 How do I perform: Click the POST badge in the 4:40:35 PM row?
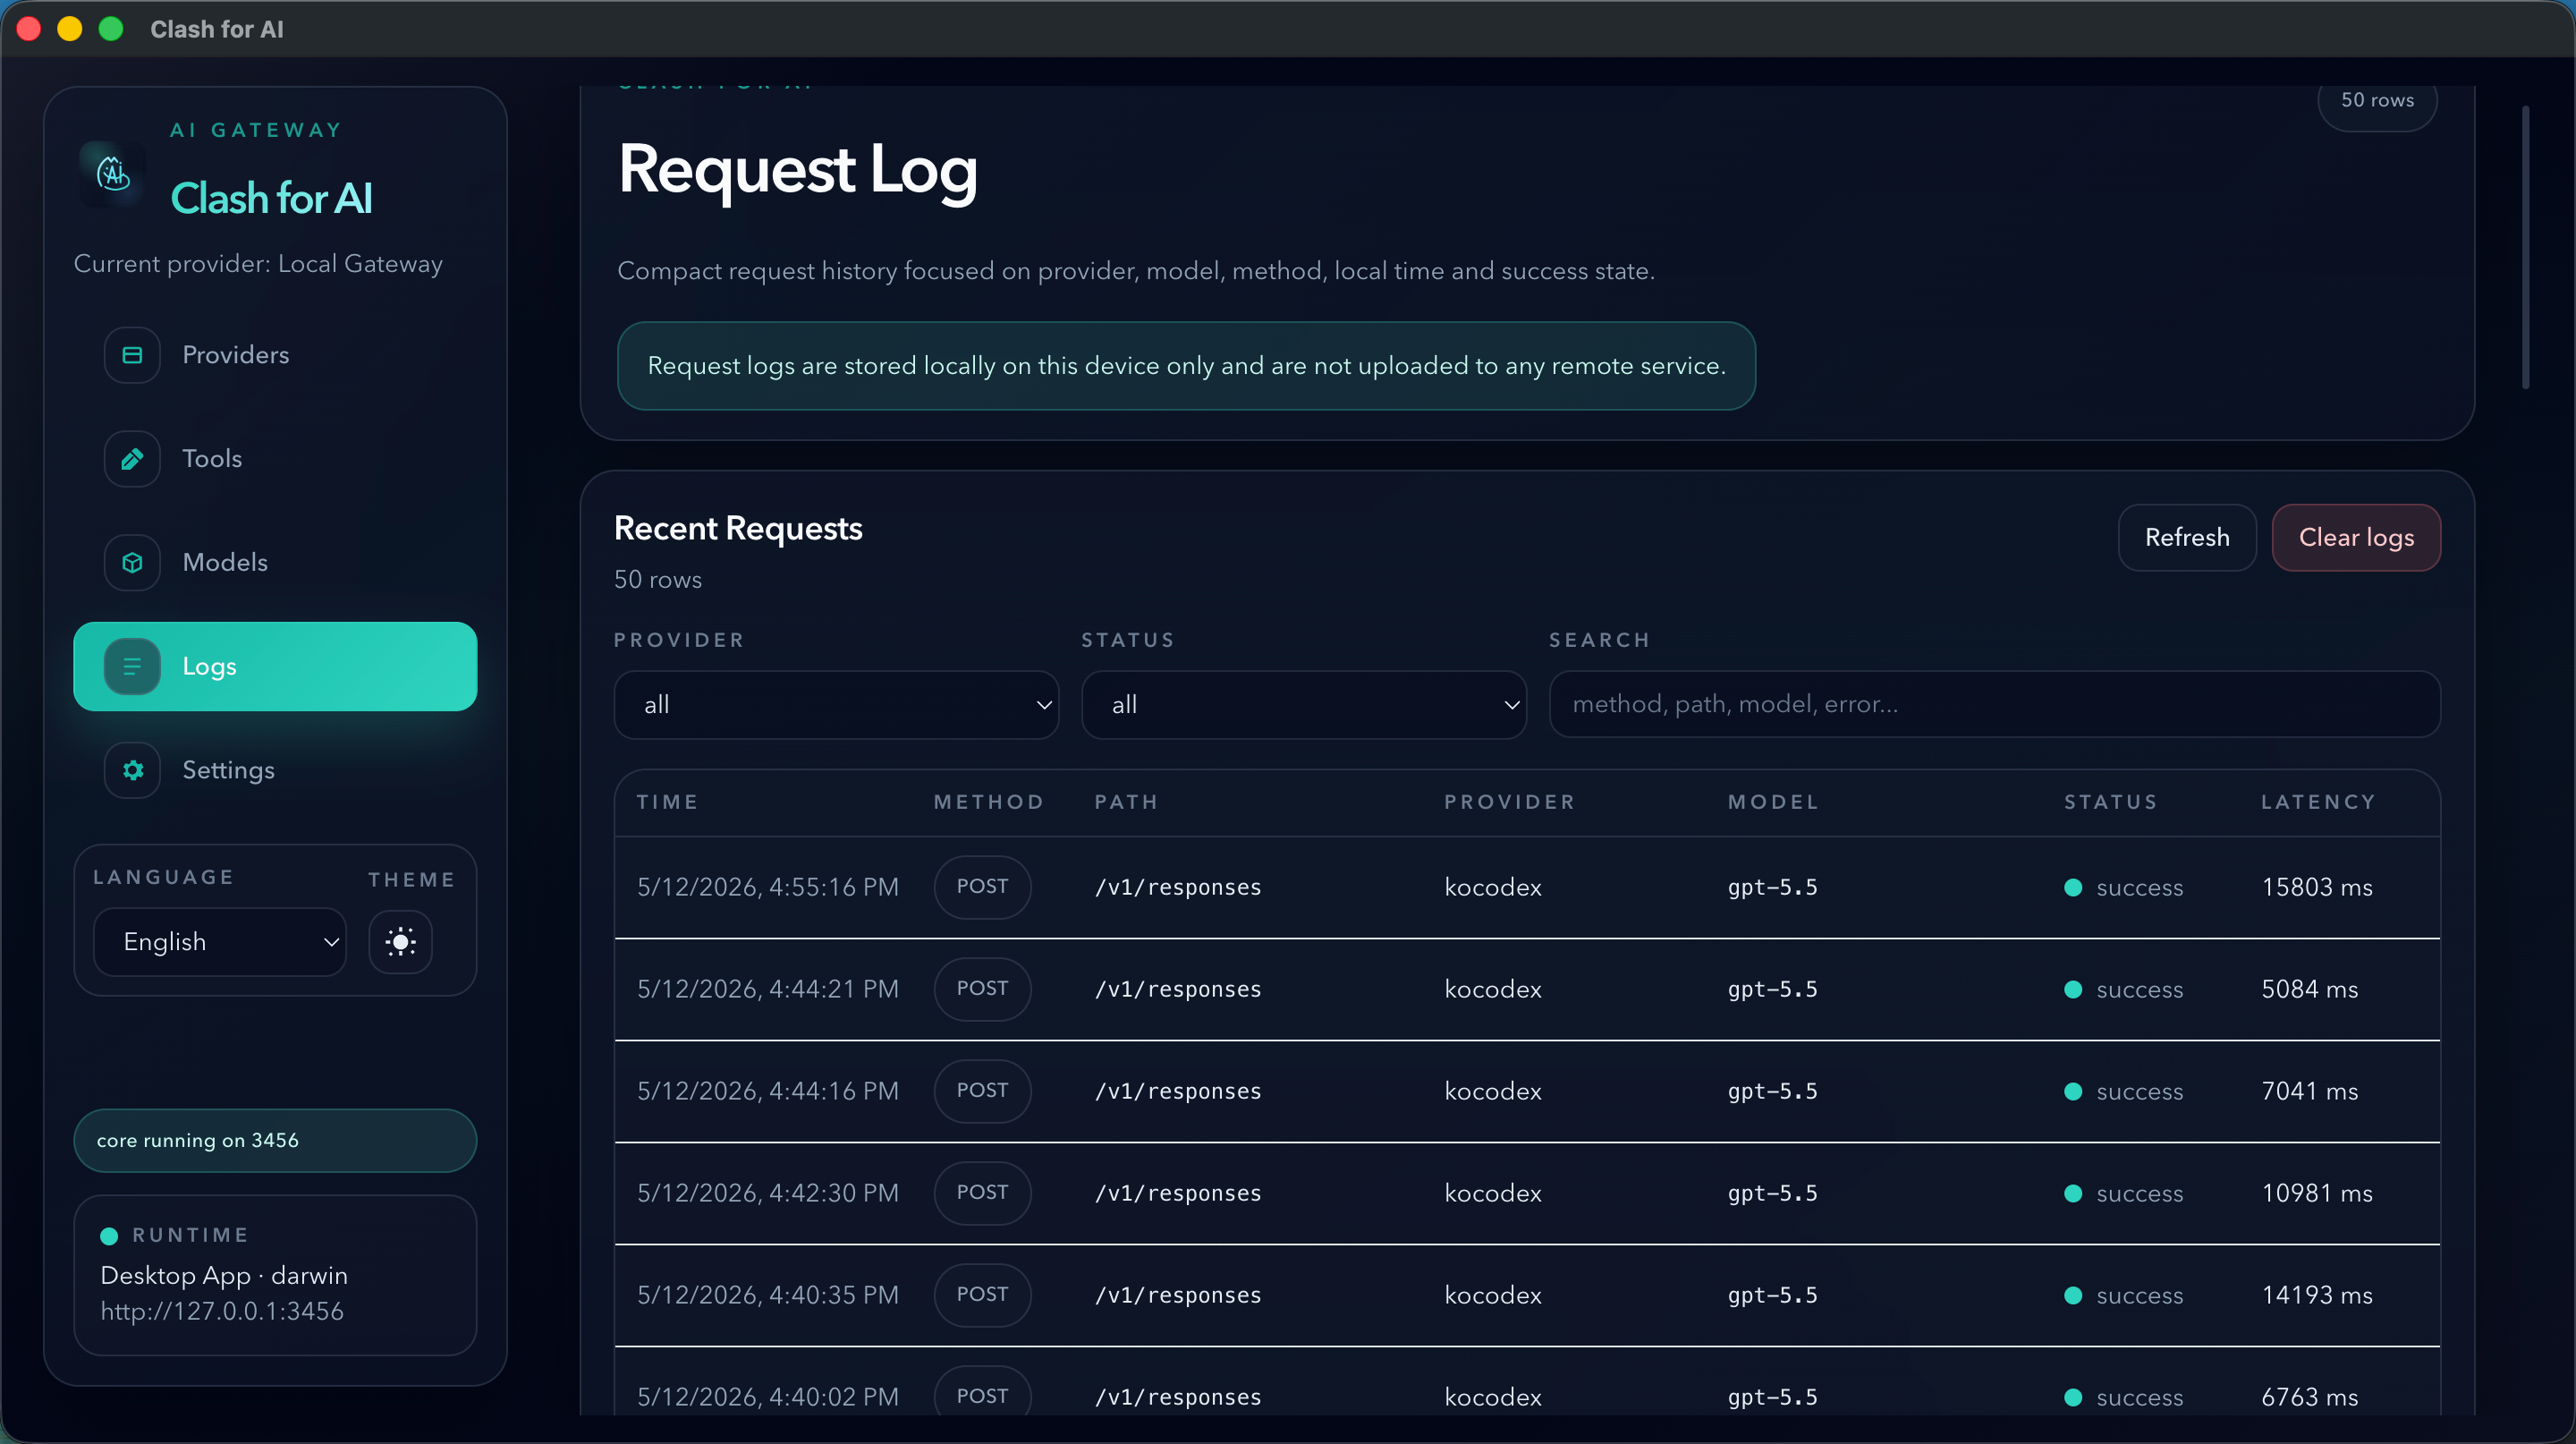[x=982, y=1295]
